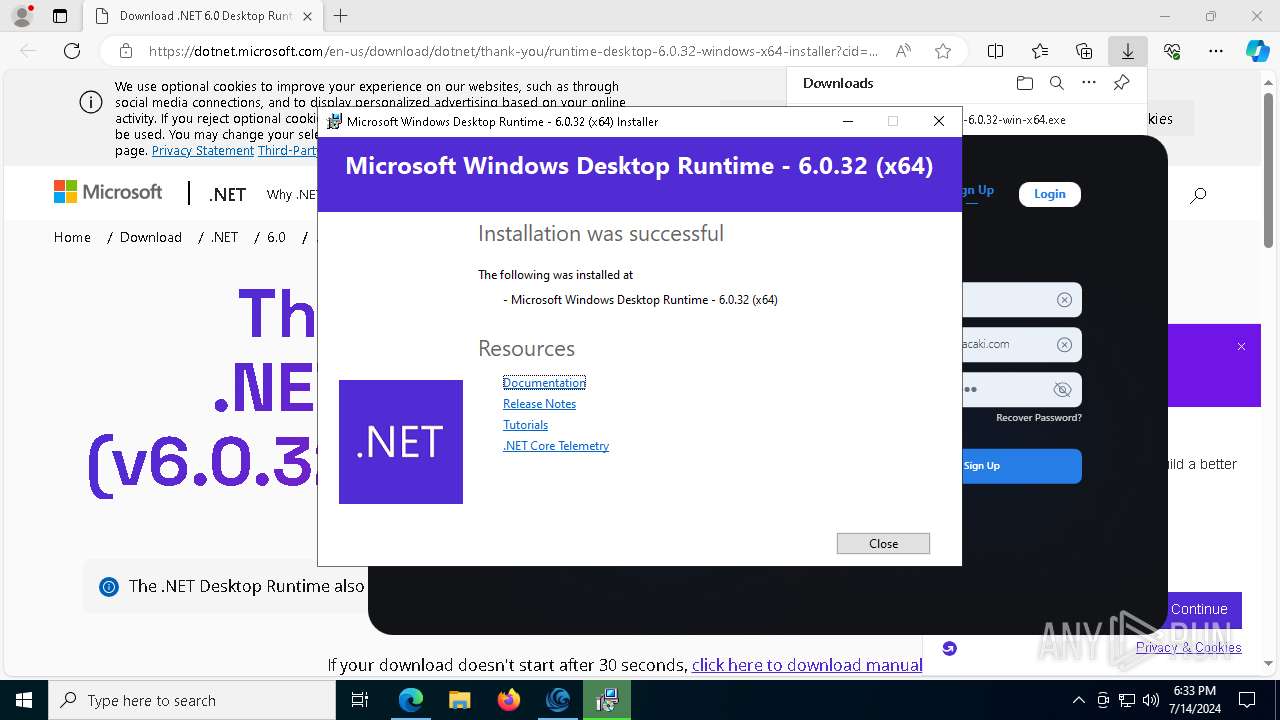This screenshot has width=1280, height=720.
Task: Open more options in Downloads panel
Action: 1089,83
